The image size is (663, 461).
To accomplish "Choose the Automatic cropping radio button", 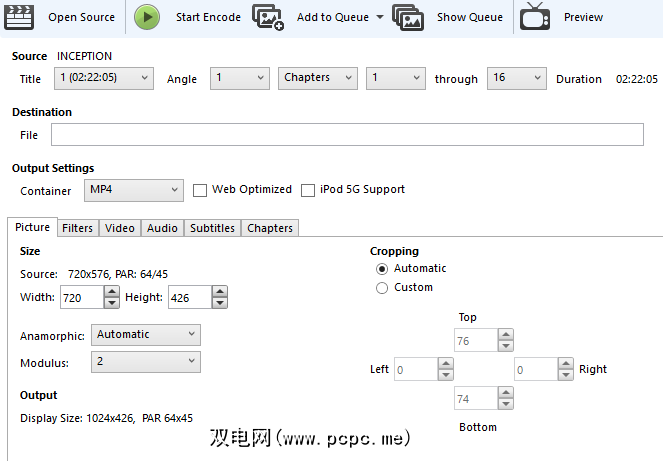I will click(381, 269).
